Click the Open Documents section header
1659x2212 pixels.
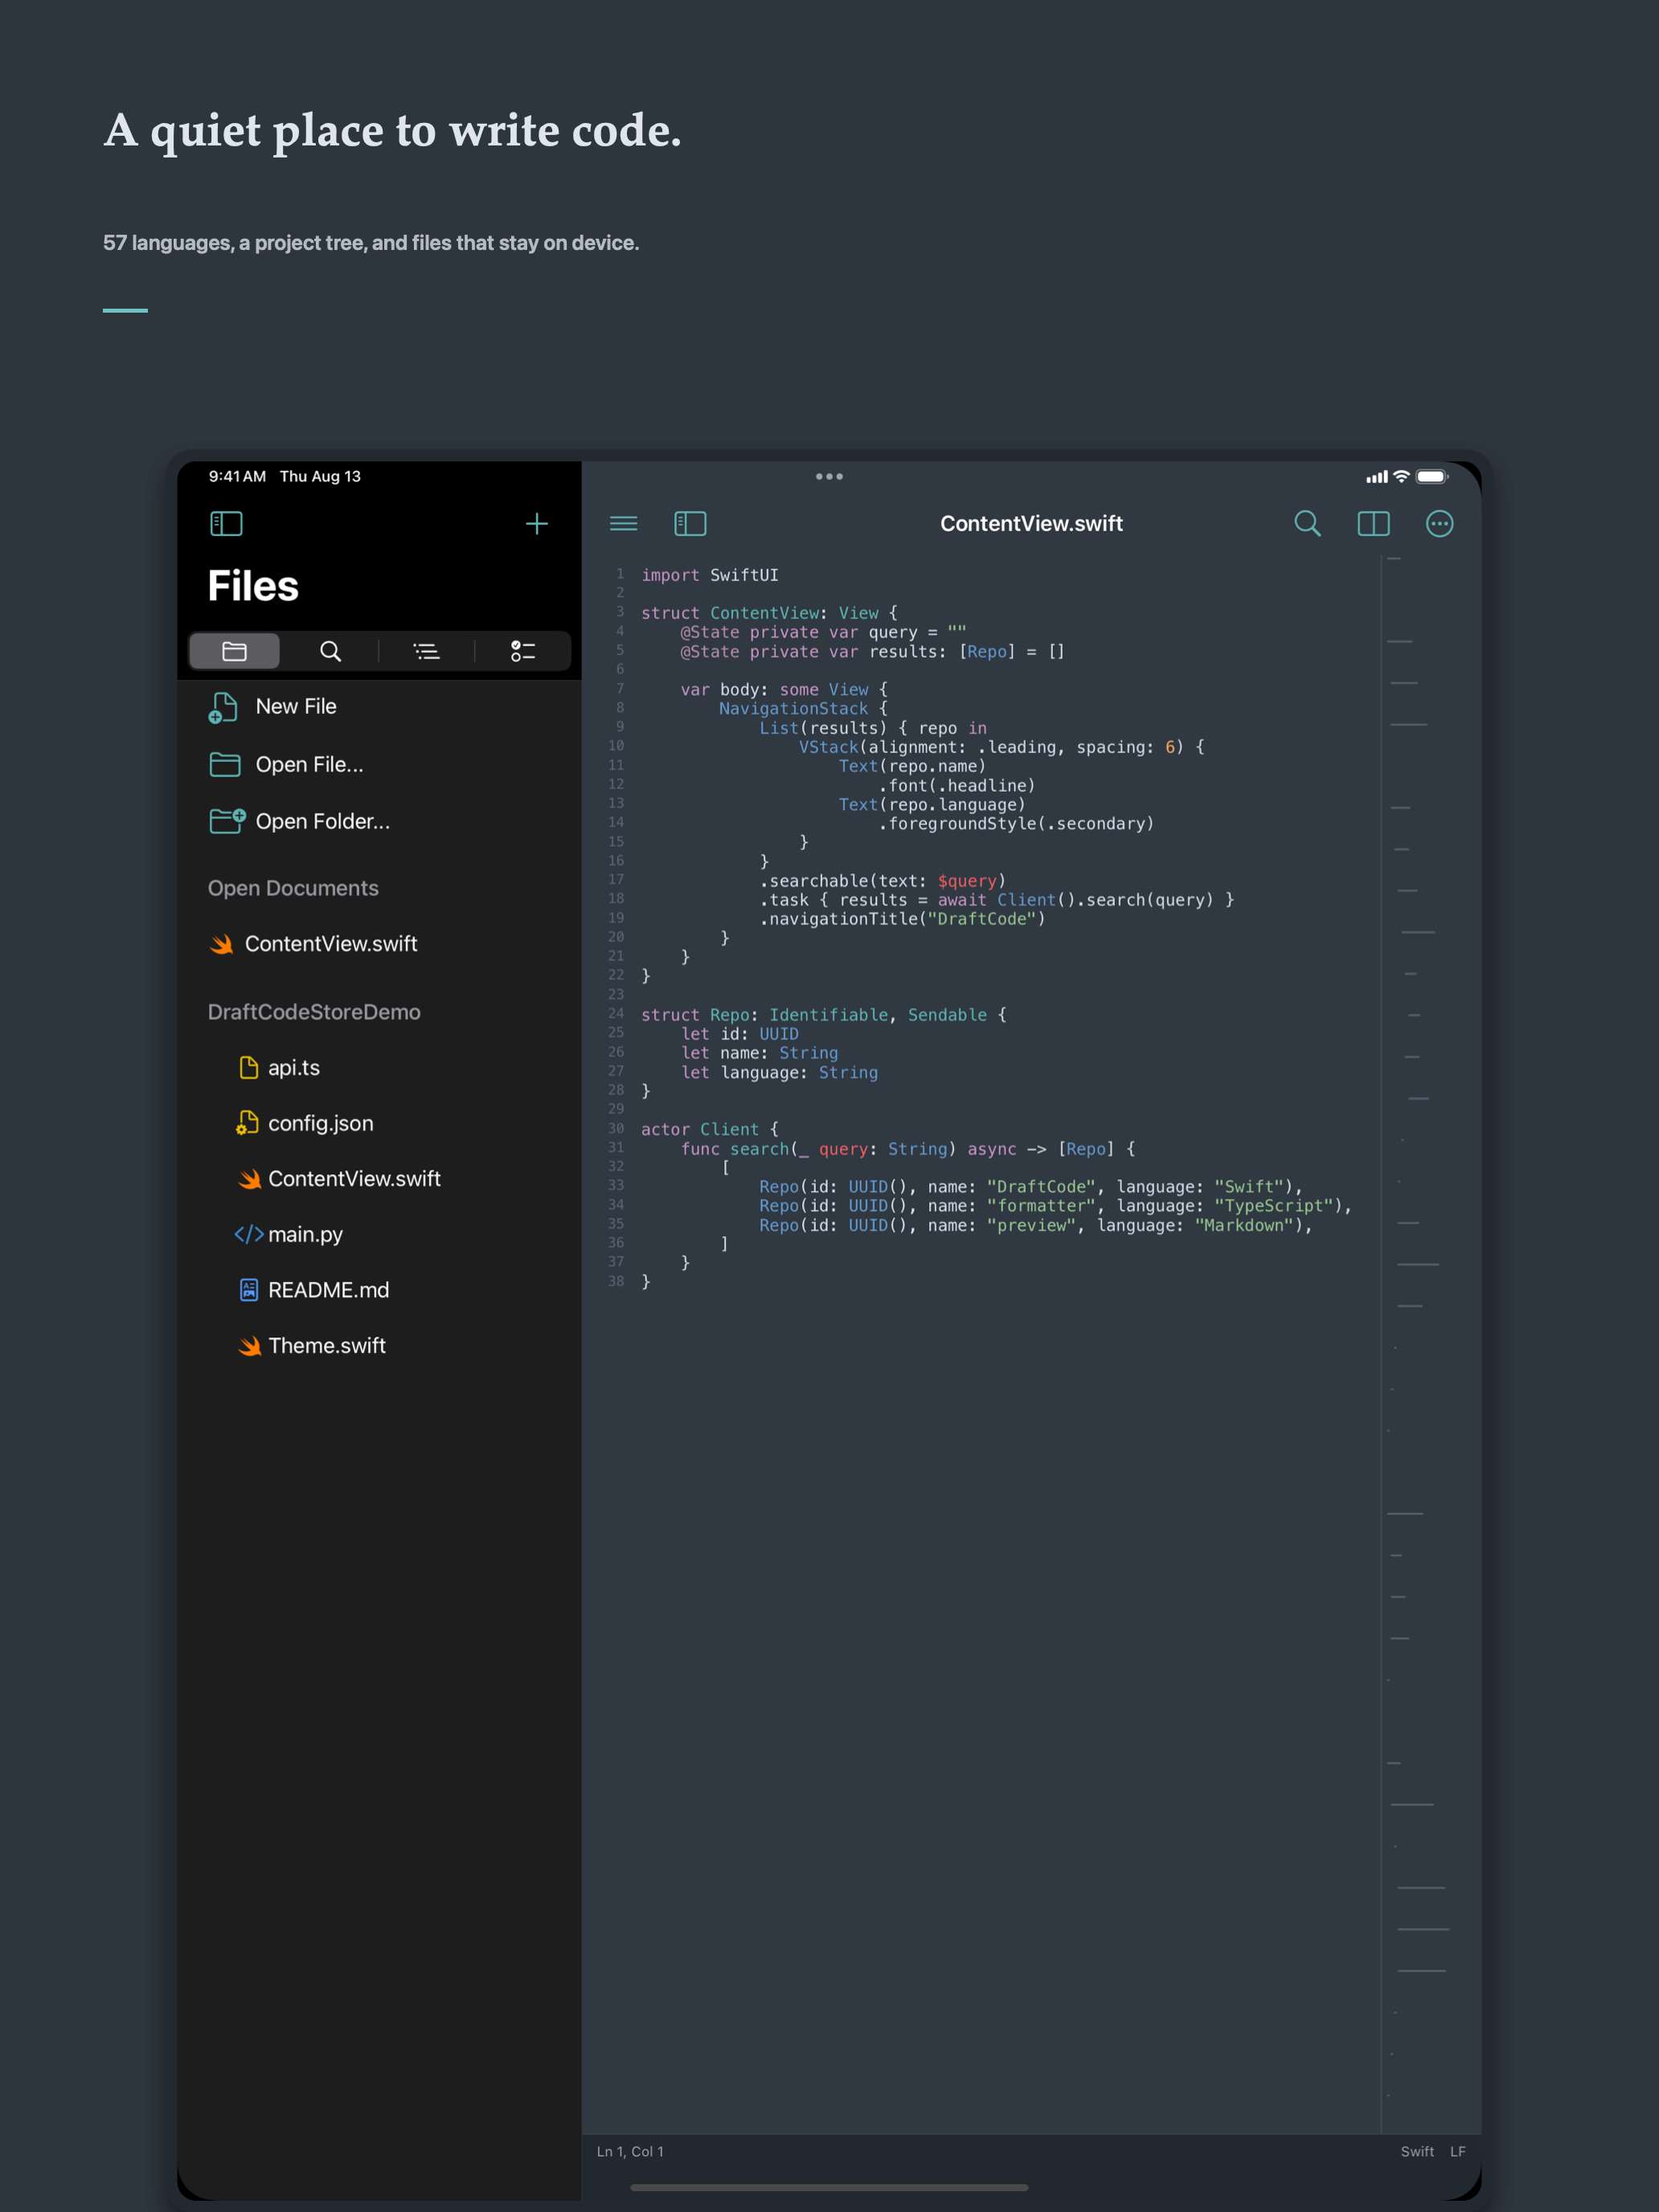tap(293, 888)
